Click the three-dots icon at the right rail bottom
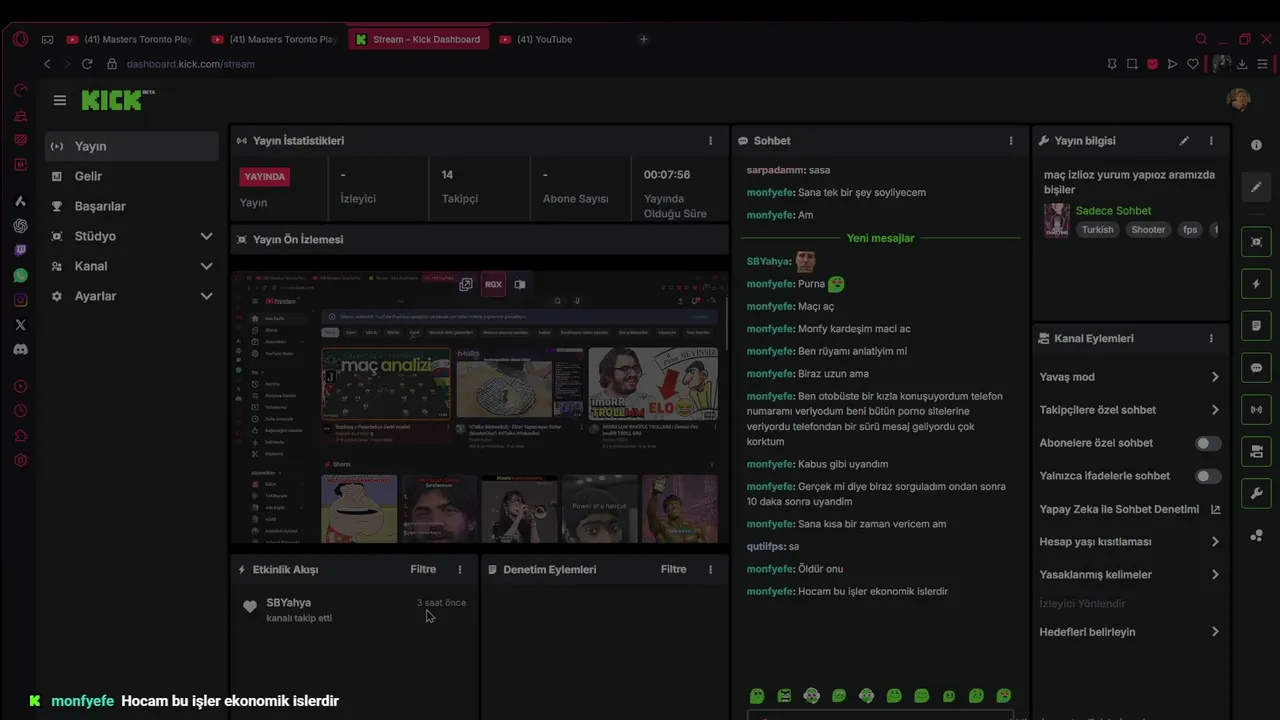This screenshot has width=1280, height=720. click(x=1257, y=536)
